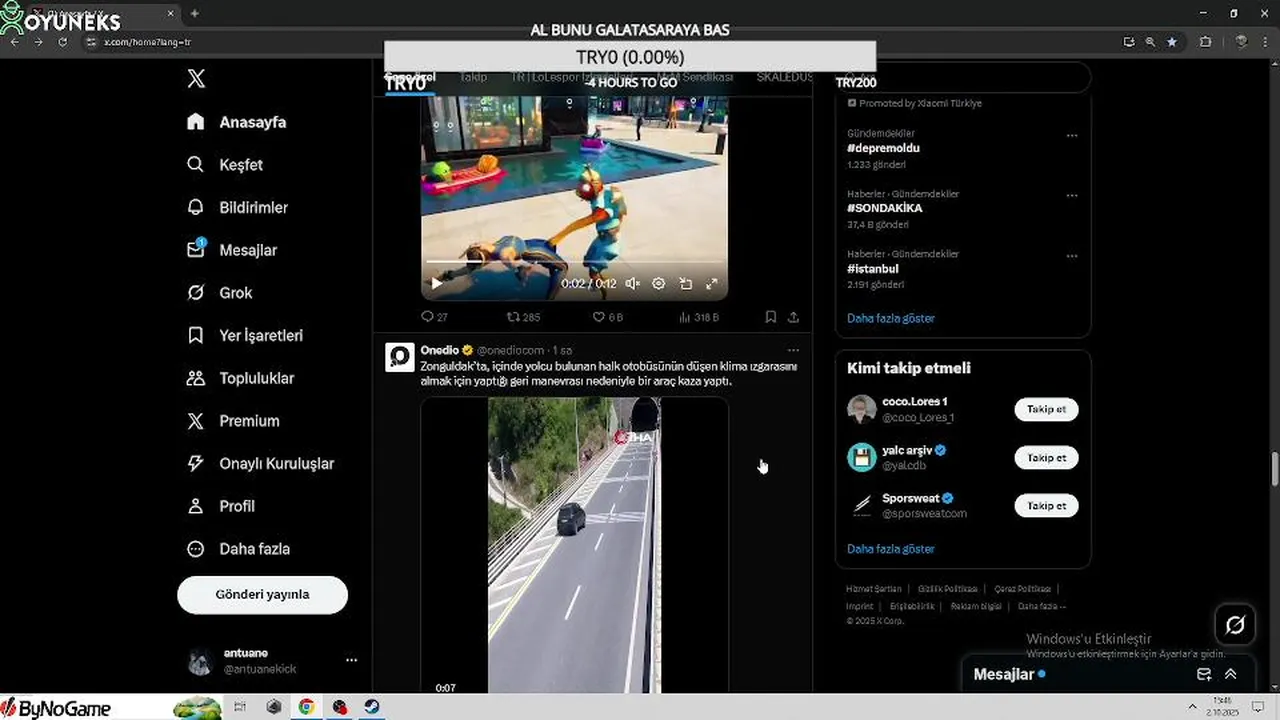Screen dimensions: 1280x720
Task: Reload the browser page
Action: pyautogui.click(x=62, y=42)
